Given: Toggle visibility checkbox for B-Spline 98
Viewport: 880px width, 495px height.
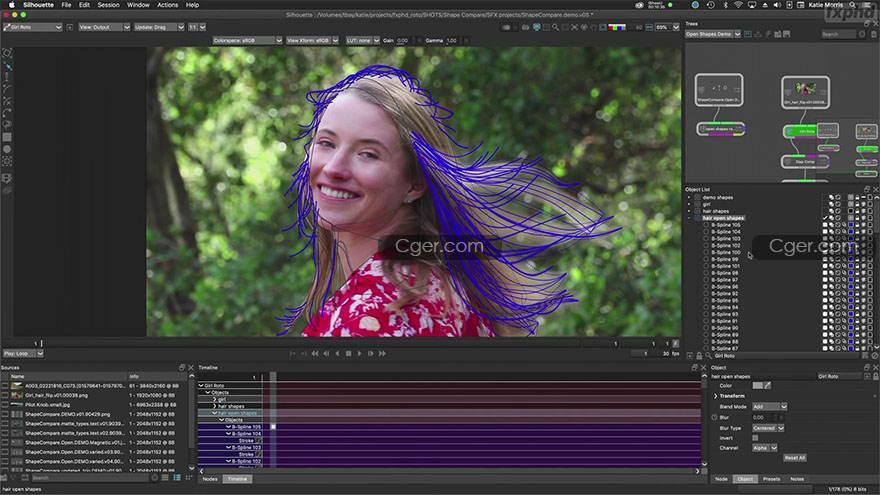Looking at the screenshot, I should point(825,273).
